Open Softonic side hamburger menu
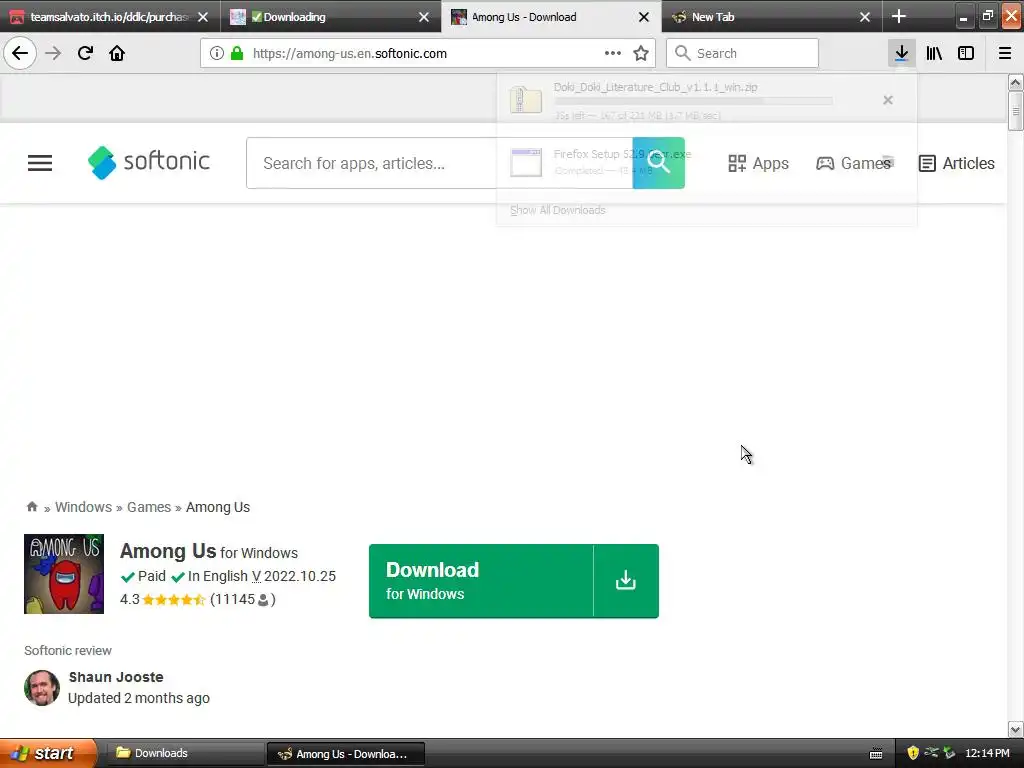Screen dimensions: 1024x768 tap(40, 163)
